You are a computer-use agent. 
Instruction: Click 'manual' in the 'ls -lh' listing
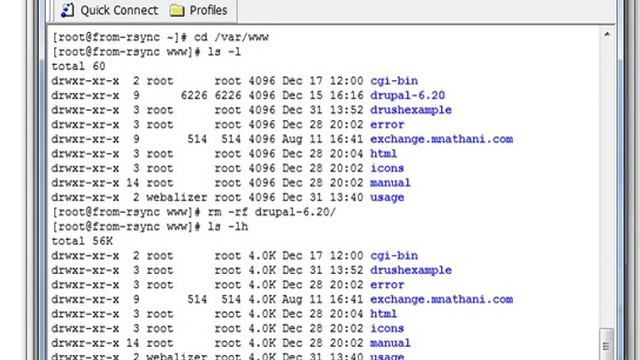390,343
